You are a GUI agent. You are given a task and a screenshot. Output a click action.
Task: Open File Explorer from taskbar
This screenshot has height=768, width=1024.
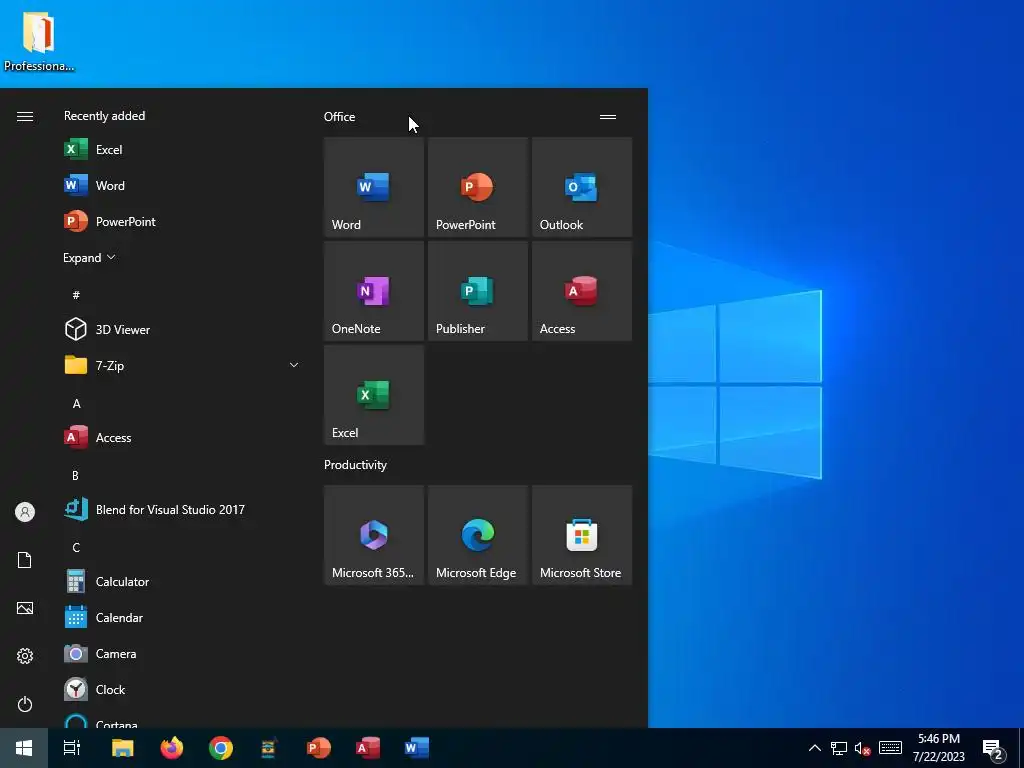(x=122, y=748)
